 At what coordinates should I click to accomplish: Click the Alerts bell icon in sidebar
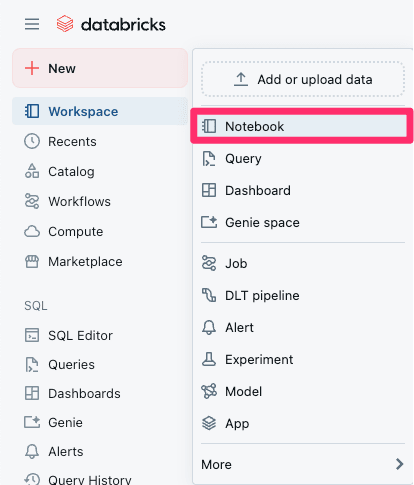coord(32,451)
